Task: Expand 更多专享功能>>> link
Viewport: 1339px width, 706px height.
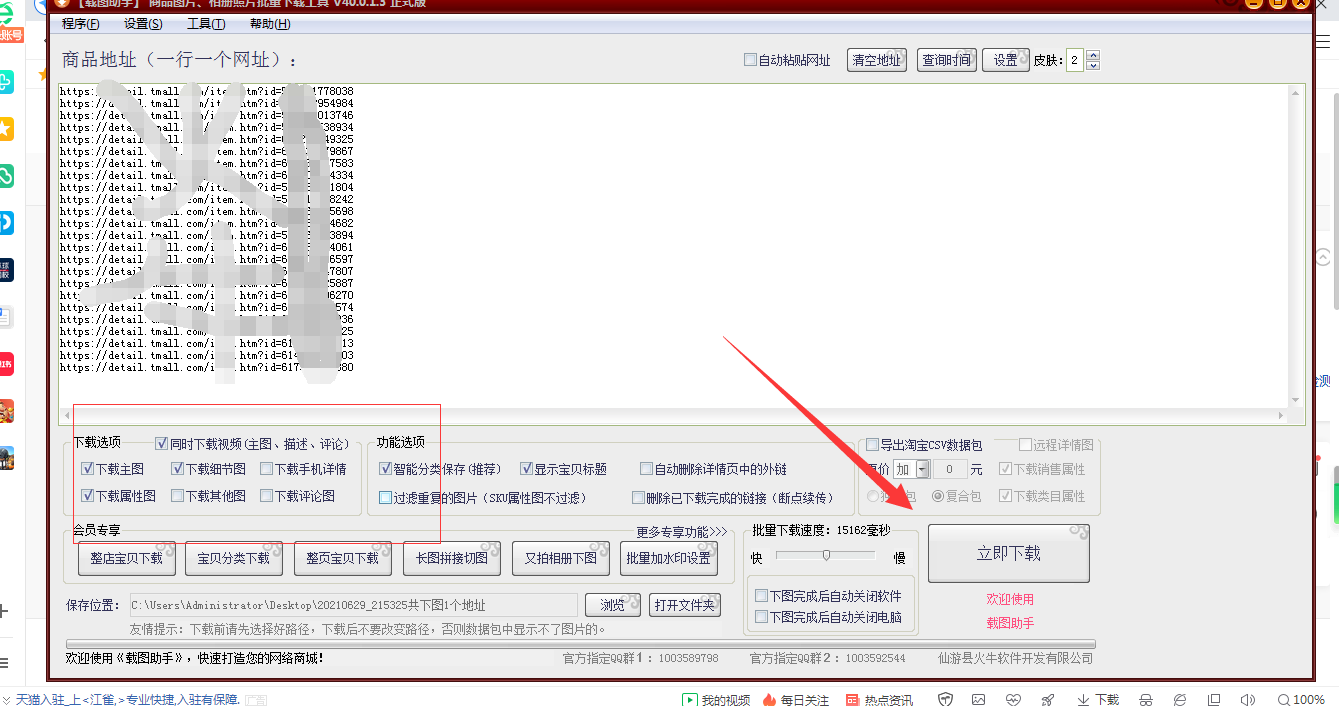Action: (x=682, y=532)
